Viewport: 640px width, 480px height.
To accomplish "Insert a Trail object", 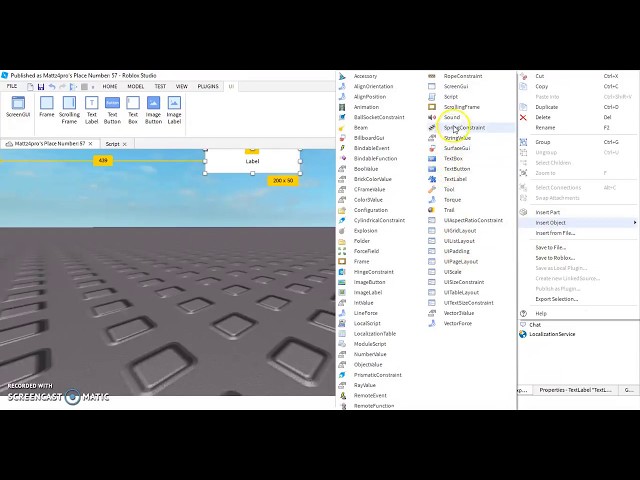I will [449, 210].
